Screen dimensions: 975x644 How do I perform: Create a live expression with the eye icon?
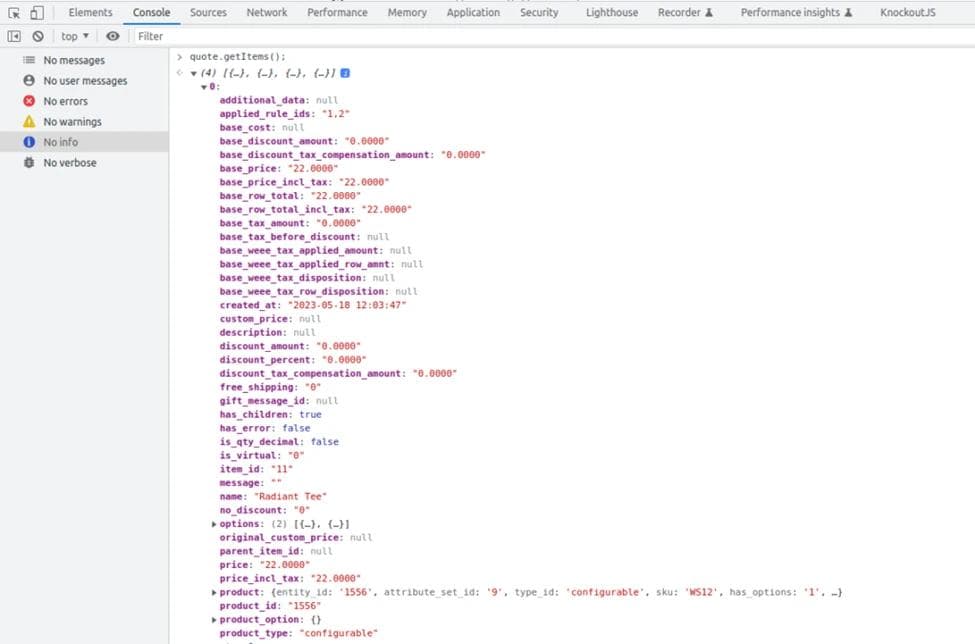(113, 36)
